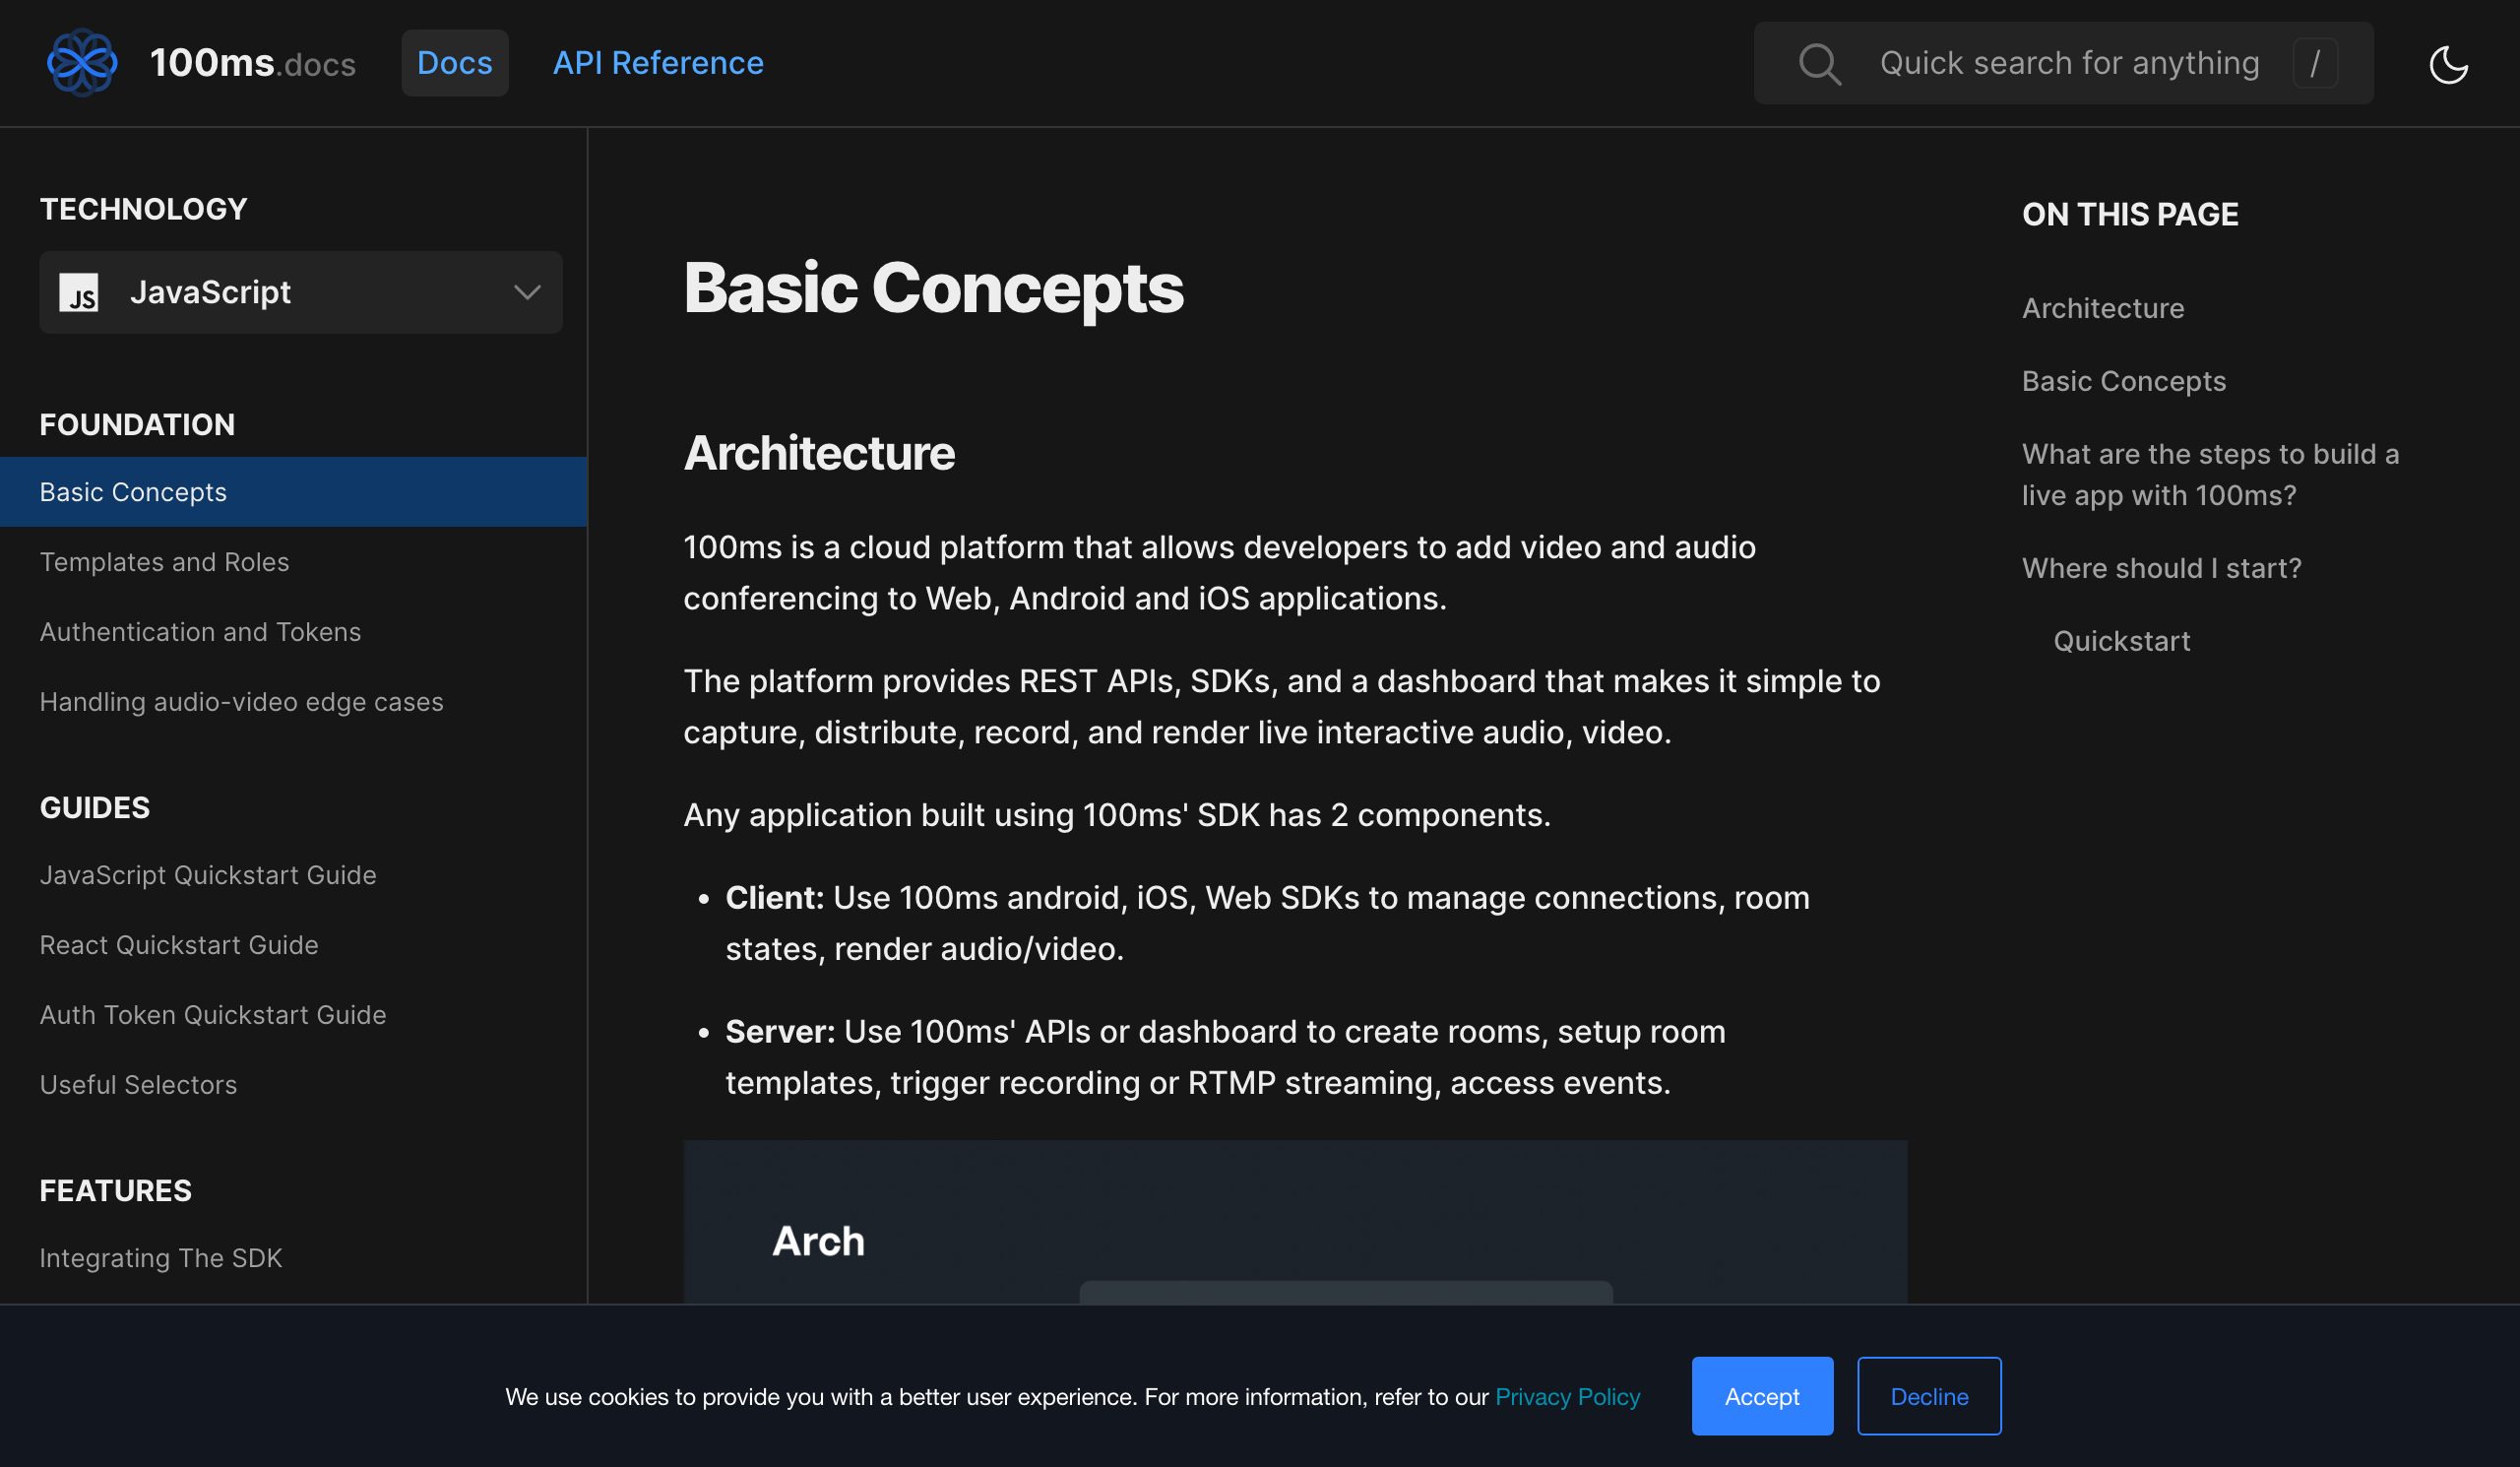Click the bold Client: bullet label
The width and height of the screenshot is (2520, 1467).
tap(774, 898)
